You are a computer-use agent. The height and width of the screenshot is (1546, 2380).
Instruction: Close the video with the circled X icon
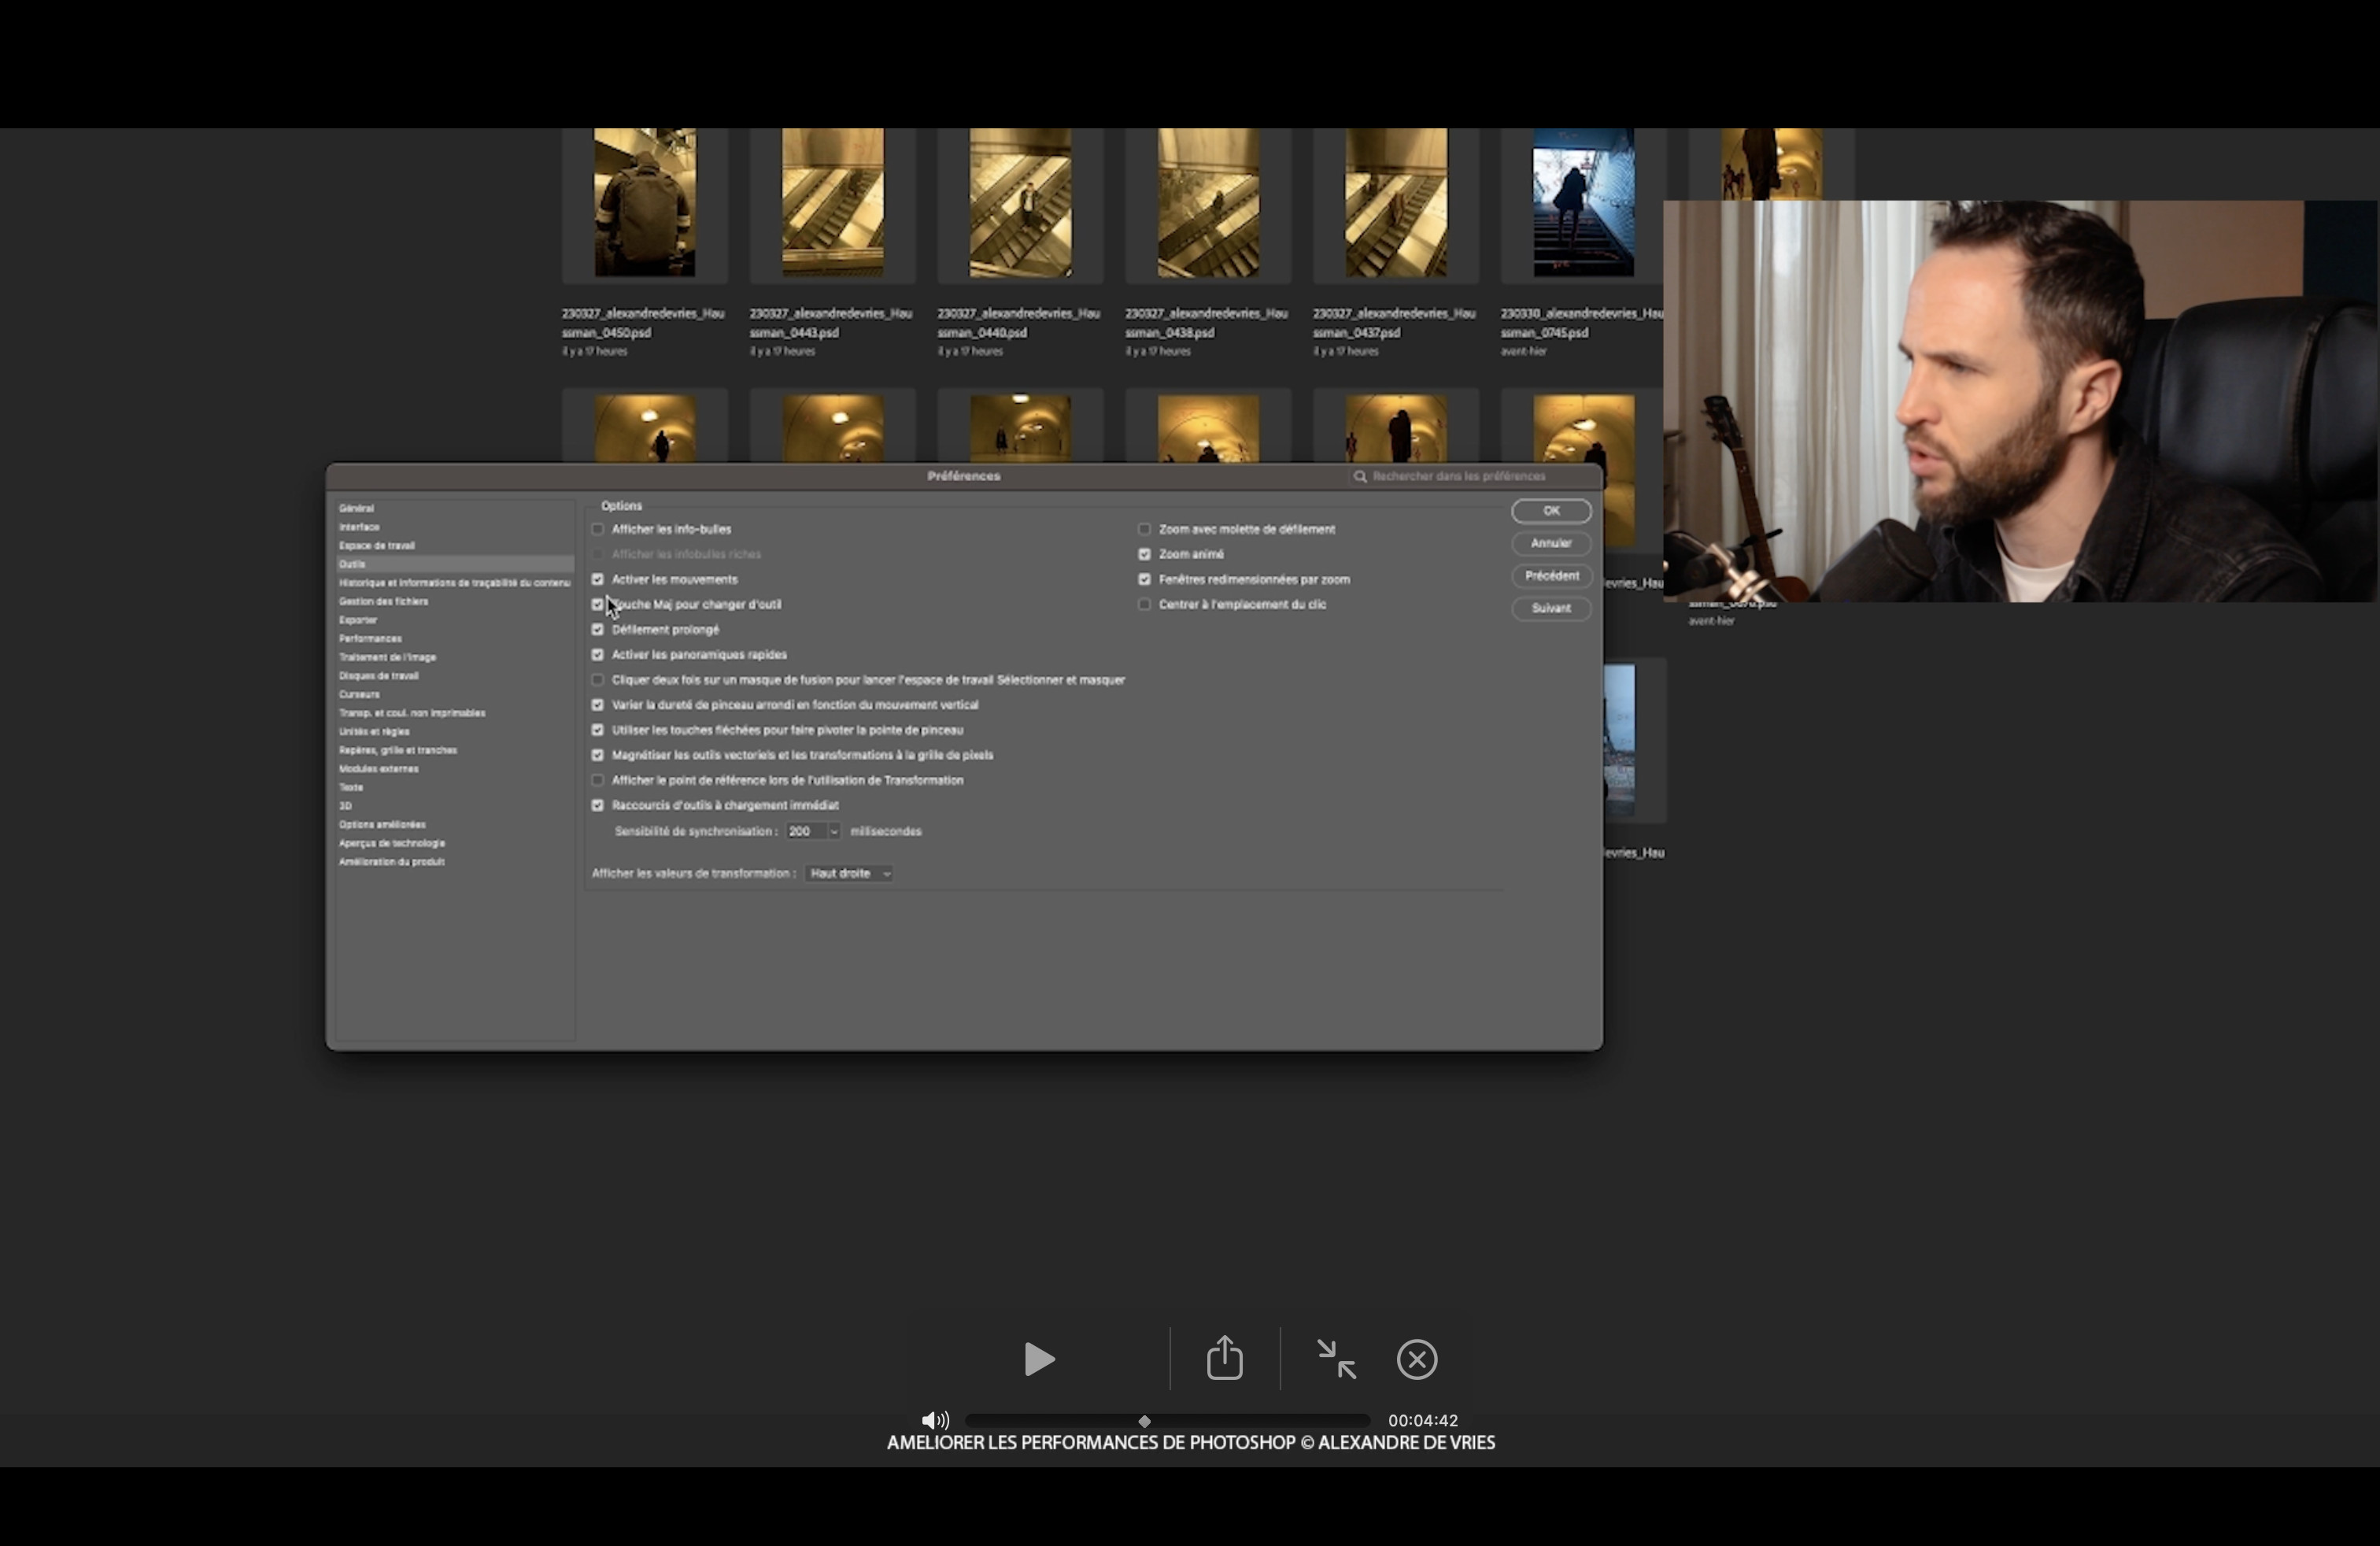pyautogui.click(x=1417, y=1359)
